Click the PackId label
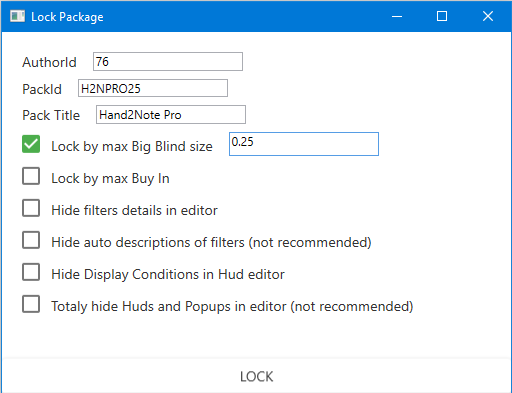The width and height of the screenshot is (512, 393). pos(42,89)
